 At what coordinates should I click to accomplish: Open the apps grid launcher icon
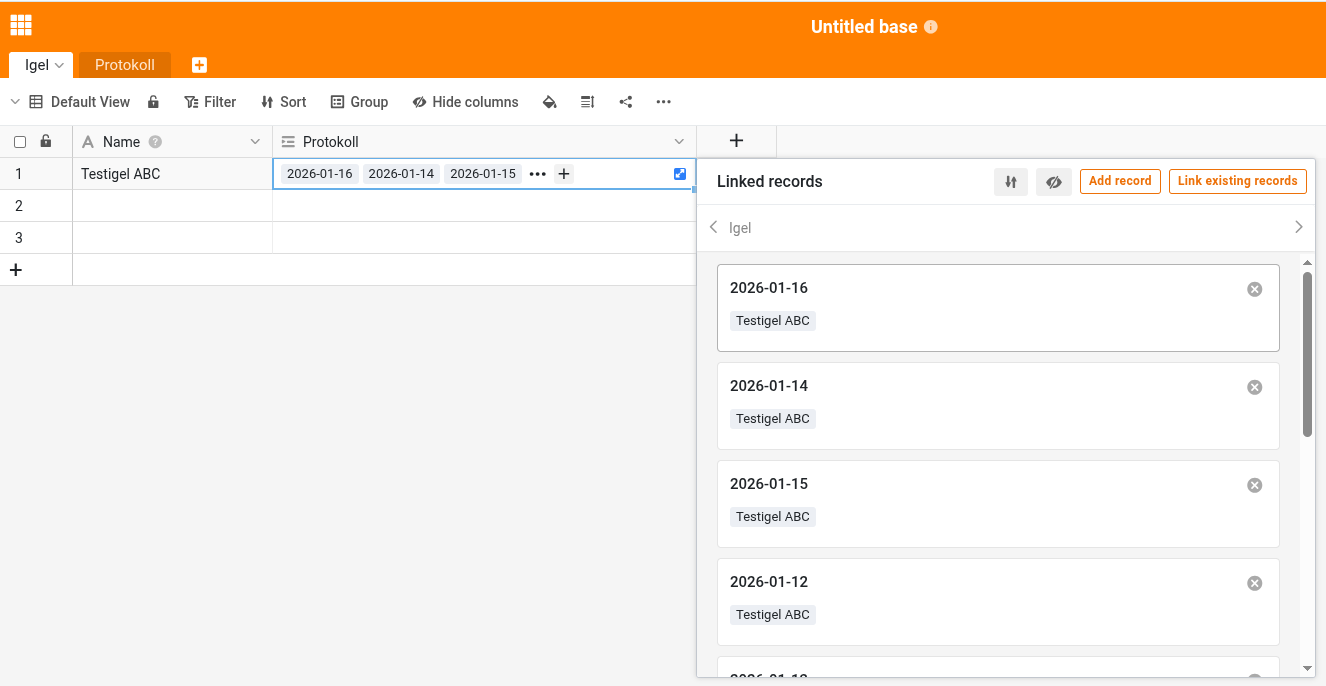[x=21, y=26]
